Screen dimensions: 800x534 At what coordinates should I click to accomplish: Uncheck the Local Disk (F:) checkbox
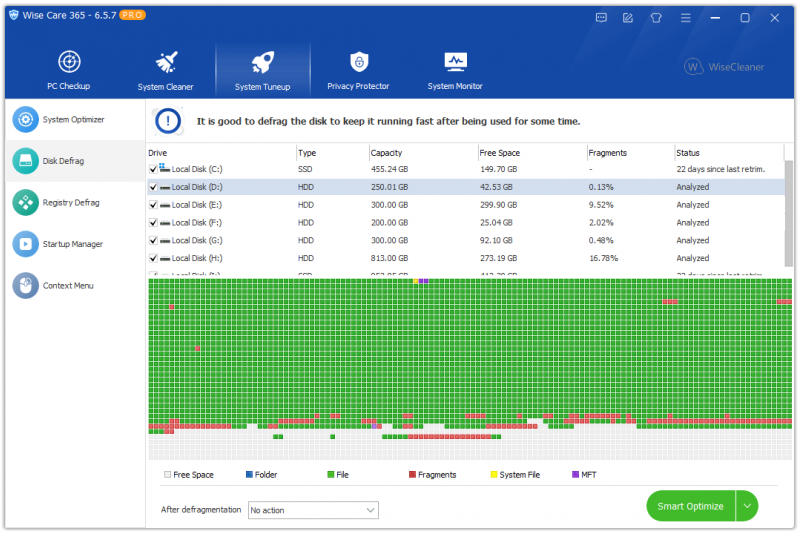click(153, 223)
